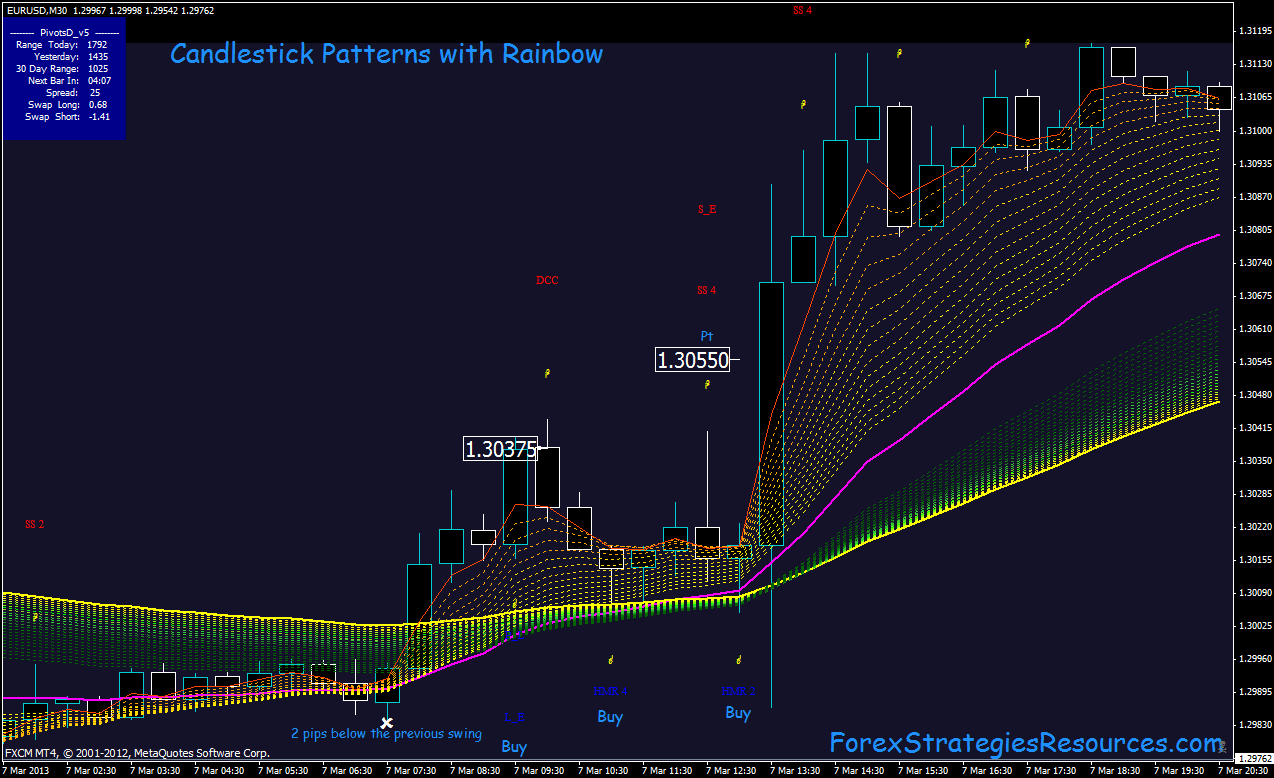The image size is (1274, 778).
Task: Select the Swap Short: -1.41 row
Action: point(67,116)
